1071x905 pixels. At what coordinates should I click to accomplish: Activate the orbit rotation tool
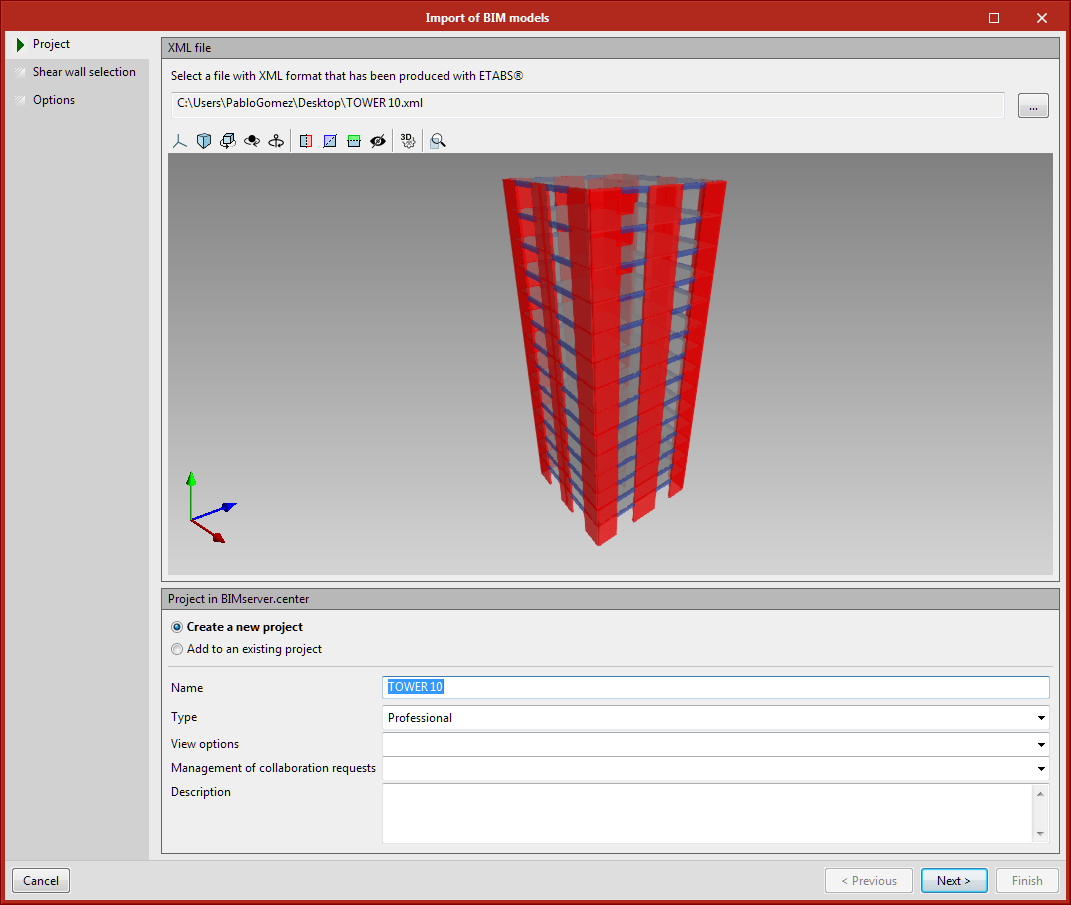228,141
